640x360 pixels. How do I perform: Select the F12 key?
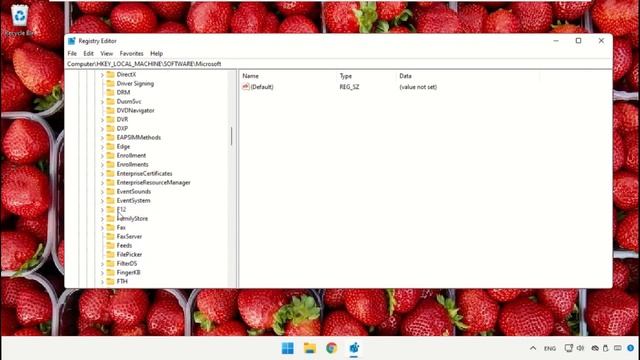(x=121, y=209)
